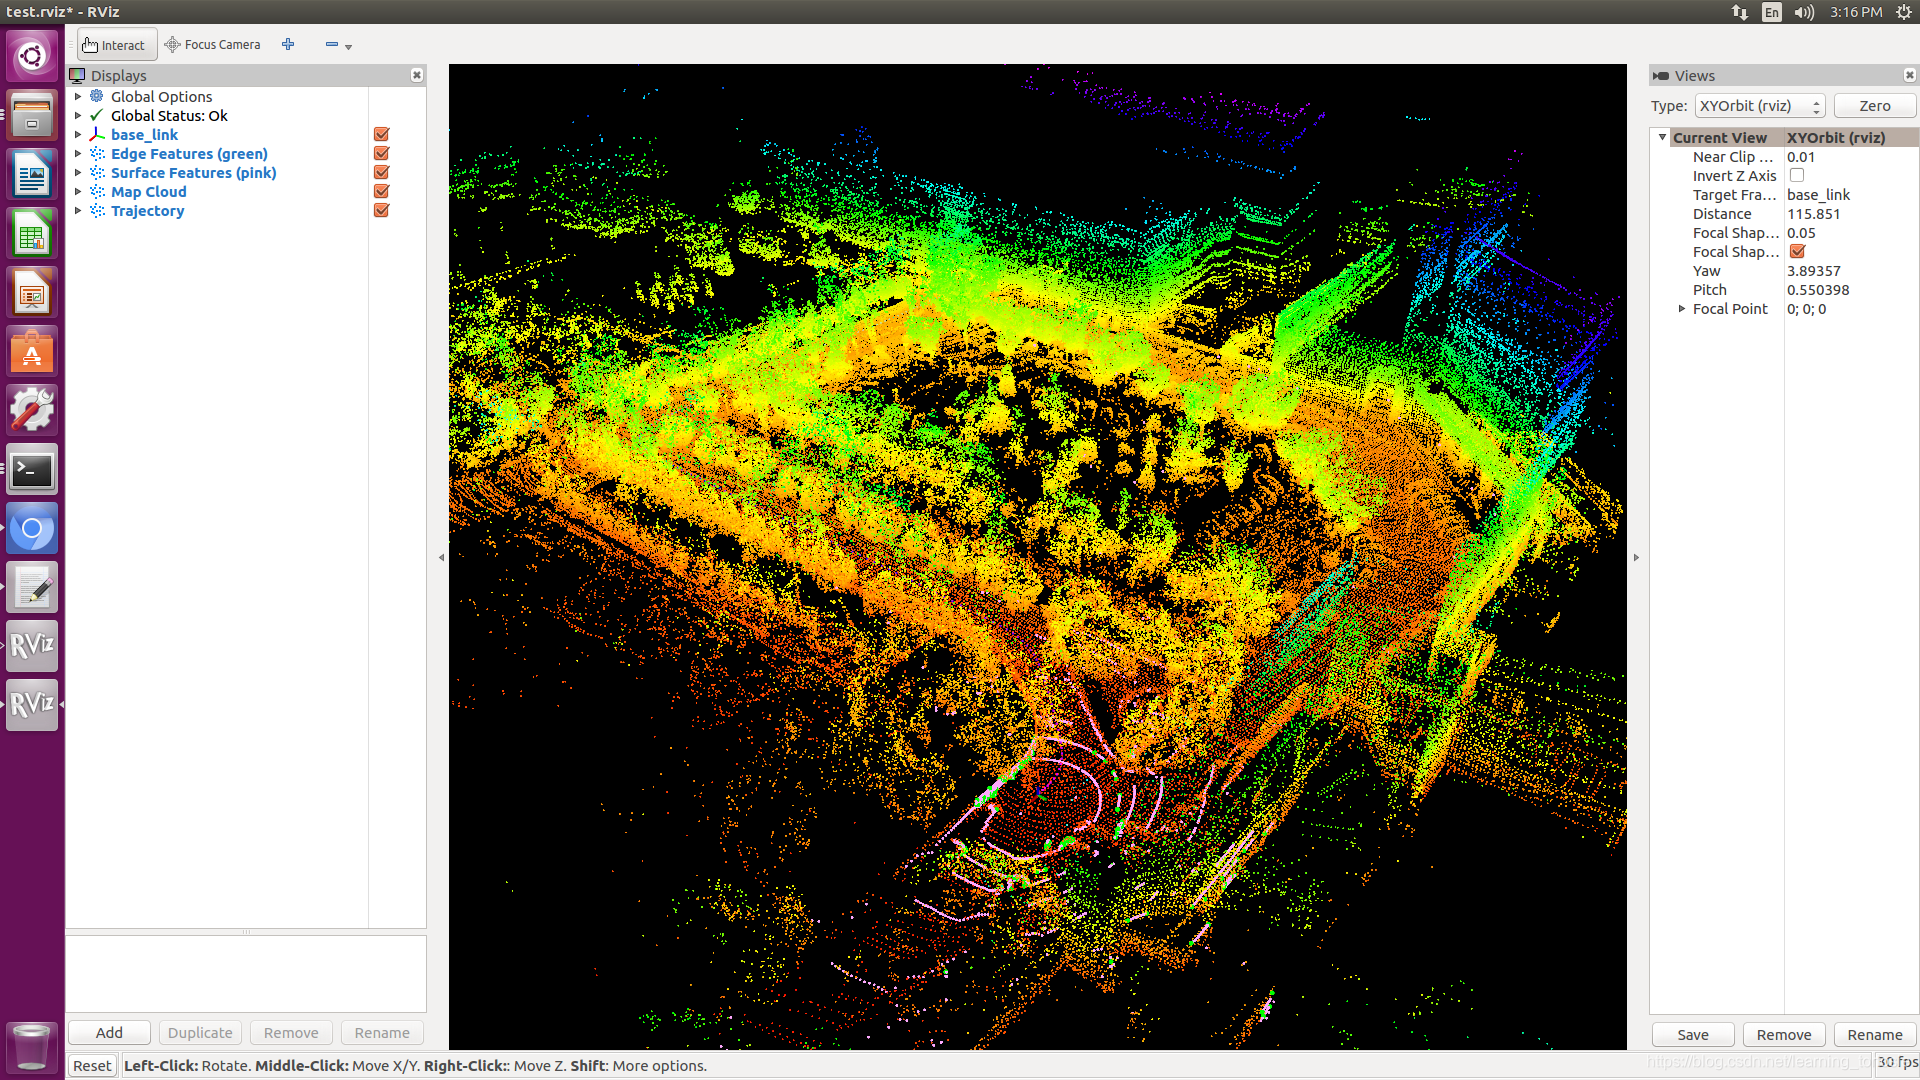This screenshot has width=1920, height=1080.
Task: Expand base_link display entry
Action: pyautogui.click(x=78, y=135)
